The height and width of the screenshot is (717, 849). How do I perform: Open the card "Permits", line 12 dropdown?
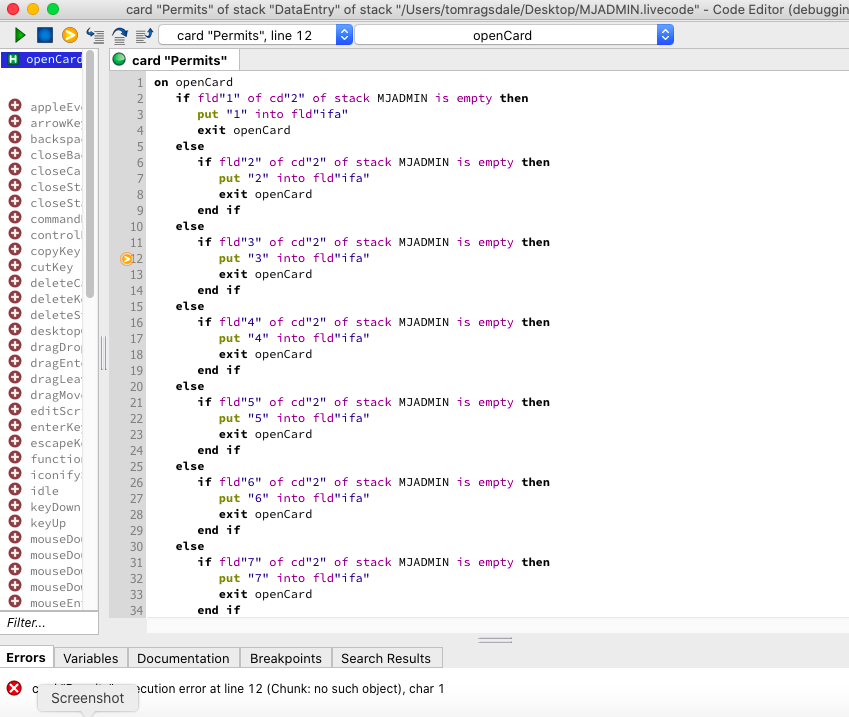click(x=256, y=35)
